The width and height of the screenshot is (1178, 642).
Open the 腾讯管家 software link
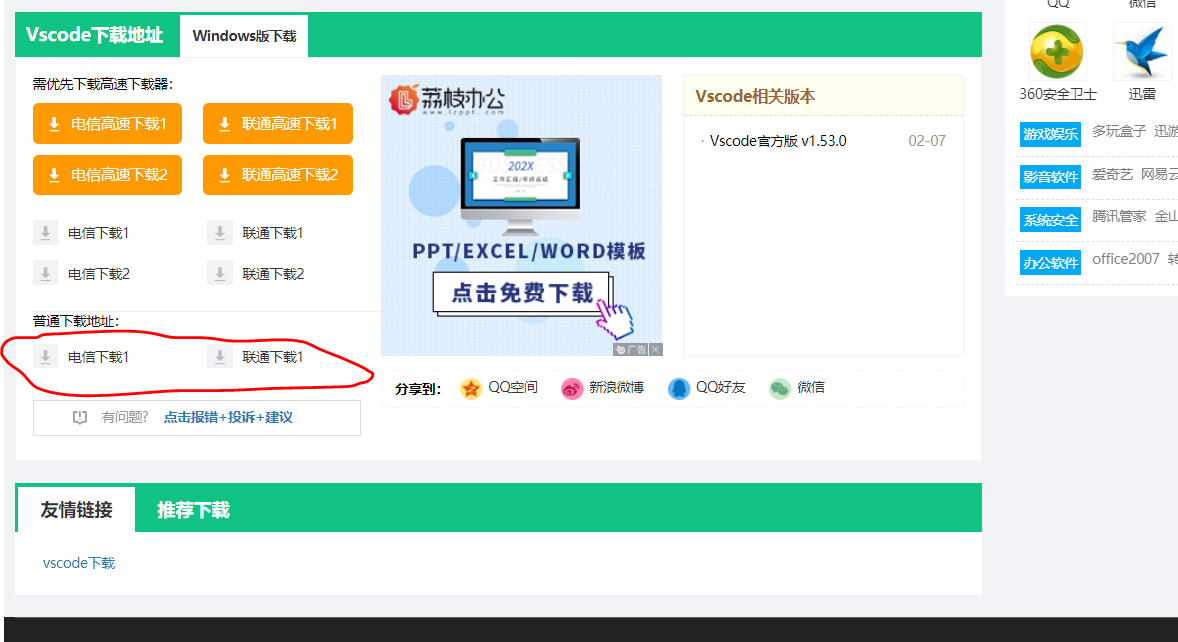pyautogui.click(x=1119, y=216)
